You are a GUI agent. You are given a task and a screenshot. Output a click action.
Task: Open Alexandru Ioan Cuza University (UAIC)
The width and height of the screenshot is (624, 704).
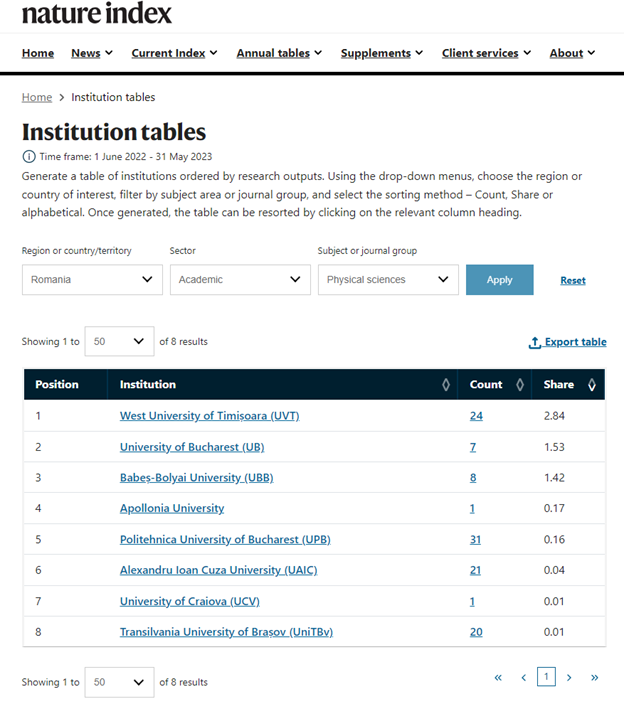(x=219, y=570)
